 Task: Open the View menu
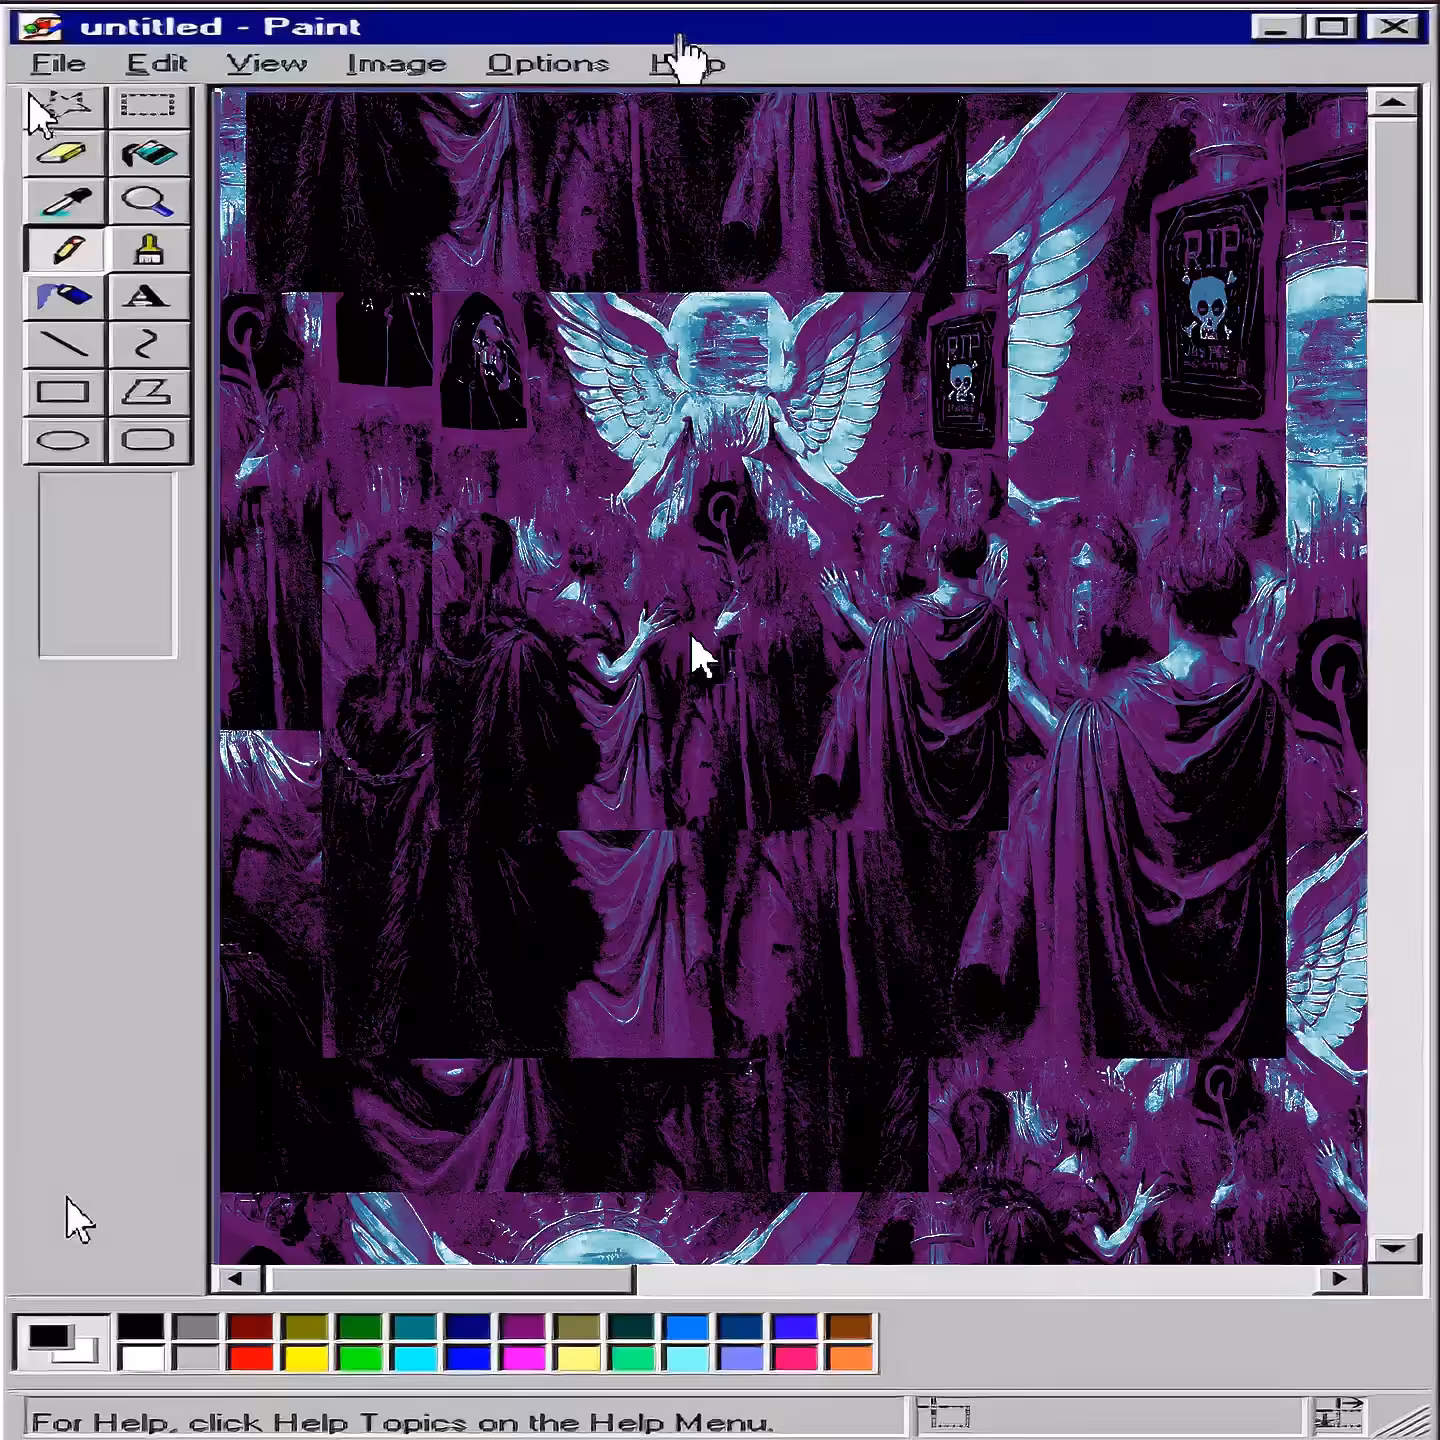[x=266, y=64]
